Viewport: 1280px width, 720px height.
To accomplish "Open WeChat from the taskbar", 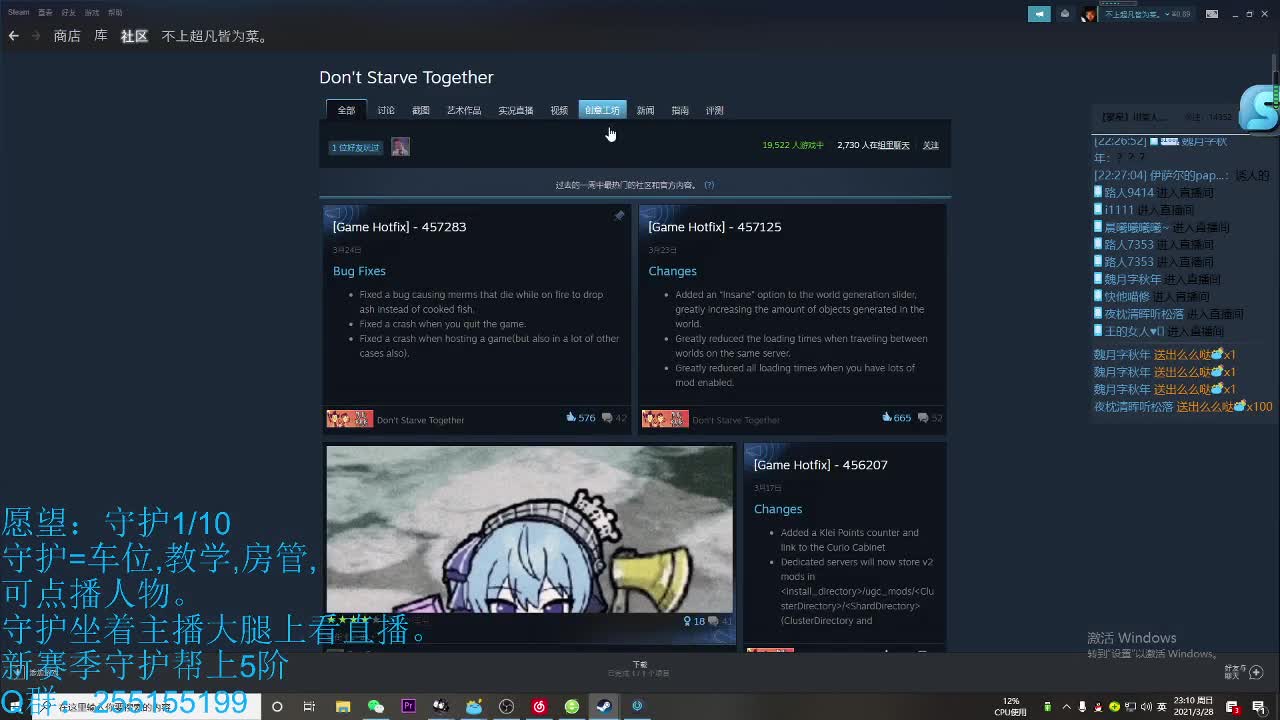I will pyautogui.click(x=376, y=707).
